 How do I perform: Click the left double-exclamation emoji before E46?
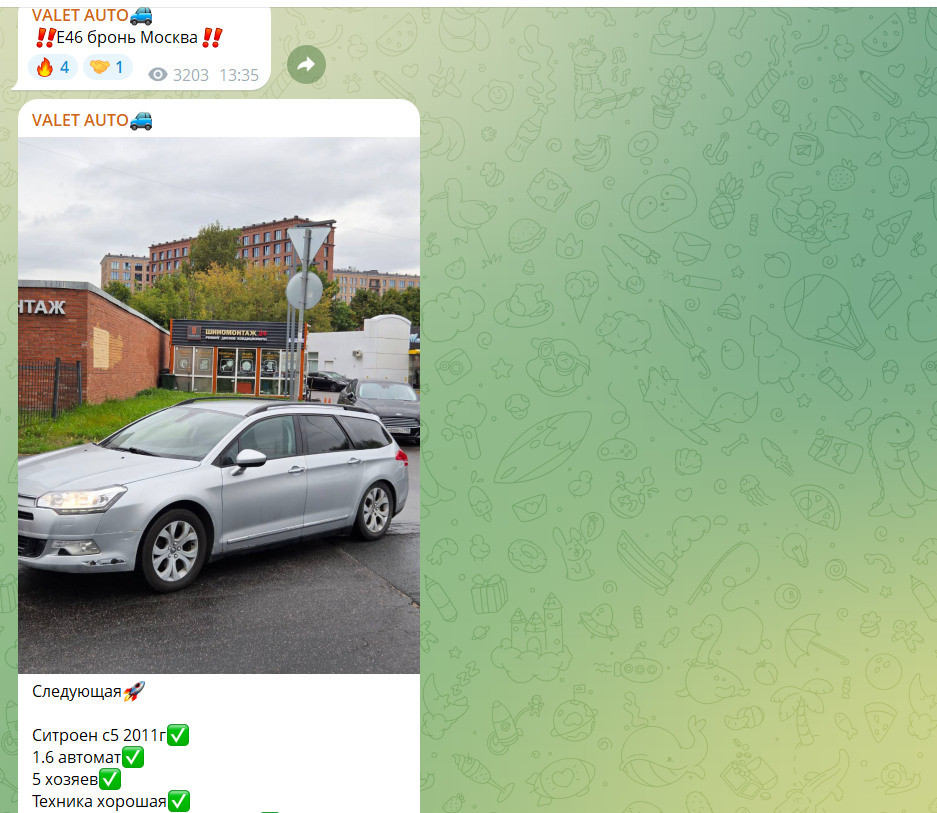[44, 36]
